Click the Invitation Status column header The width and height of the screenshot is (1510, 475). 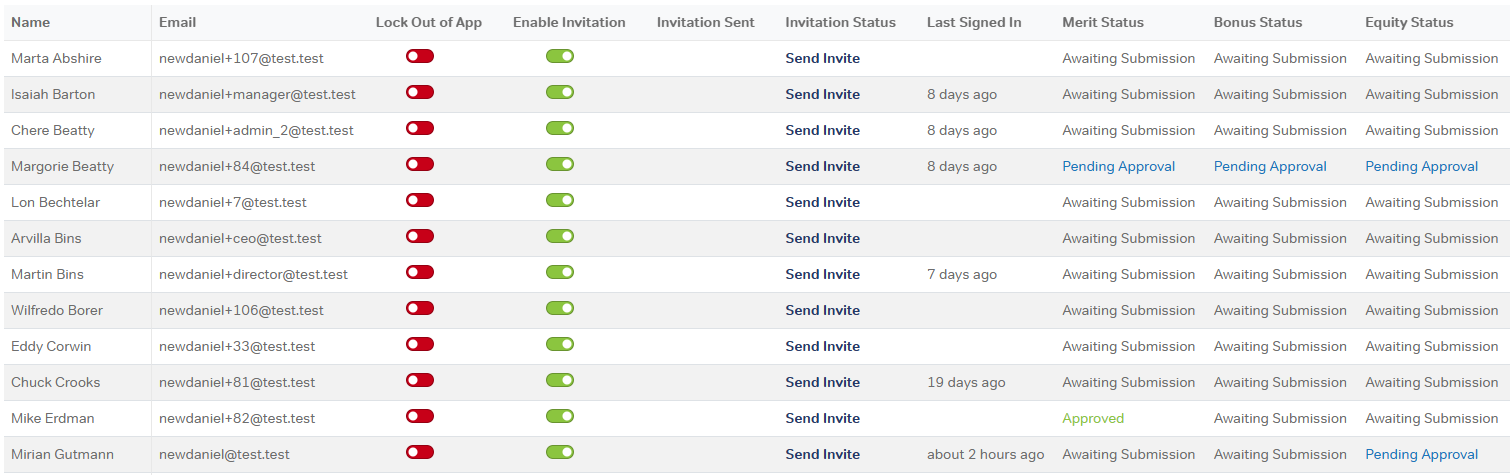pos(840,23)
